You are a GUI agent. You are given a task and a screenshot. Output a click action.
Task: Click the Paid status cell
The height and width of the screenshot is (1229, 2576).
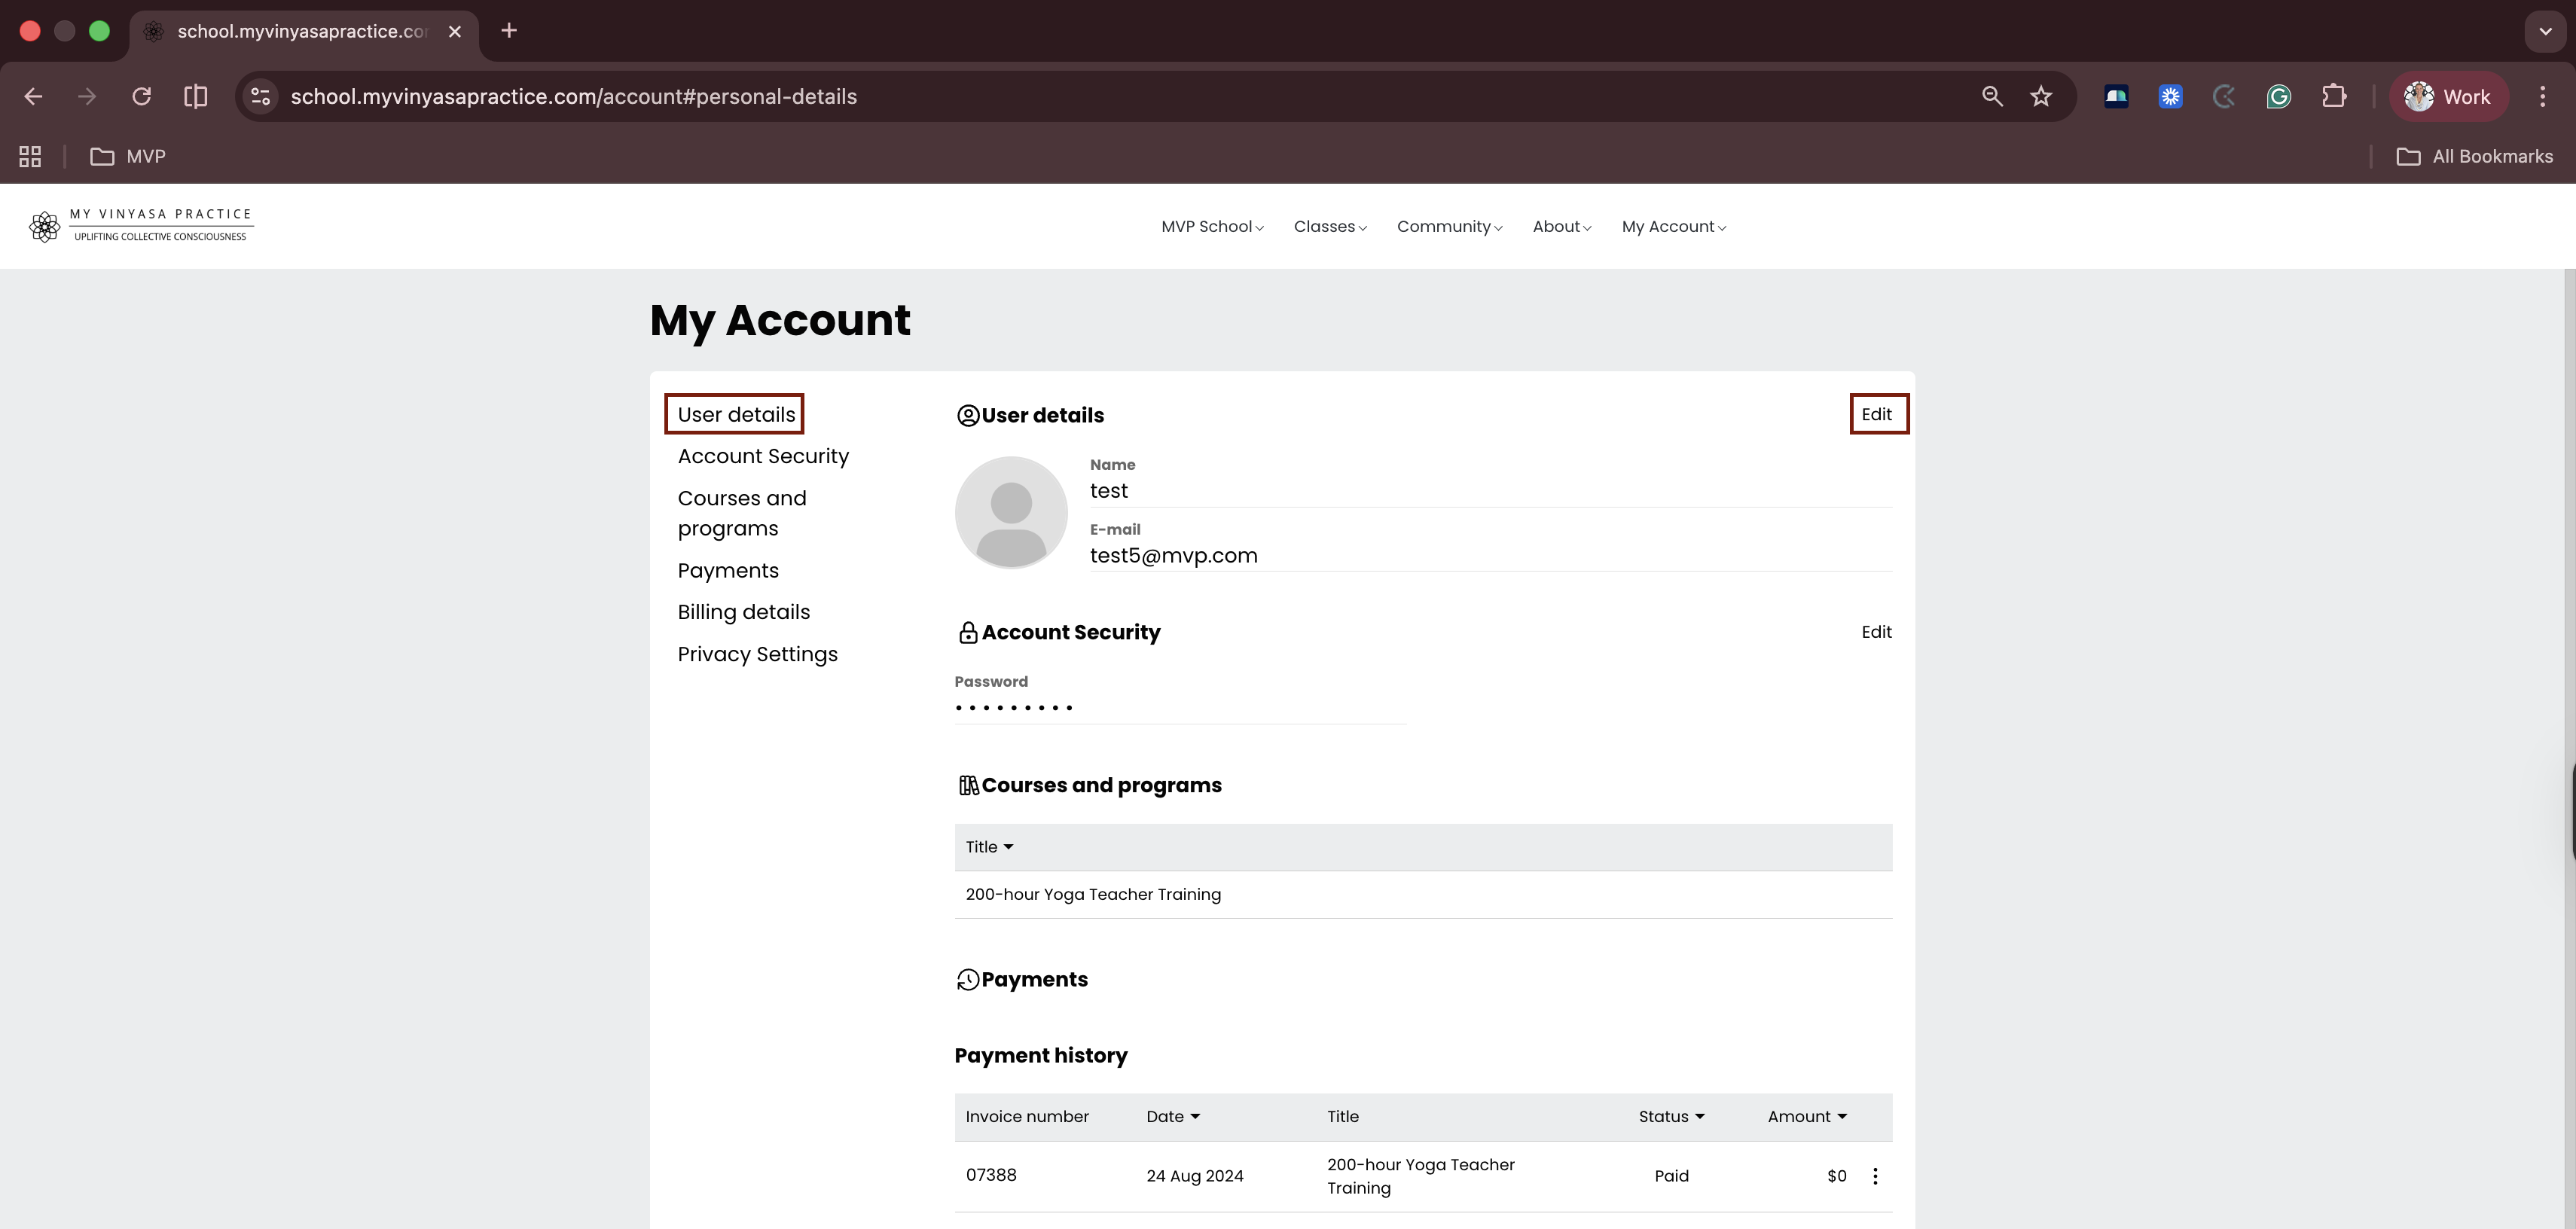[1671, 1176]
